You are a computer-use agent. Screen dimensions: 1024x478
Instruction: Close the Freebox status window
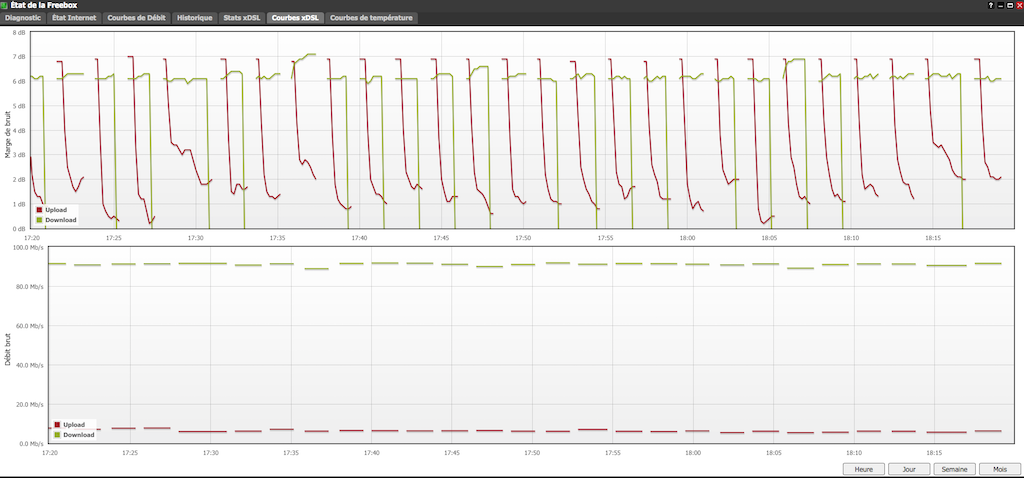click(x=1018, y=5)
